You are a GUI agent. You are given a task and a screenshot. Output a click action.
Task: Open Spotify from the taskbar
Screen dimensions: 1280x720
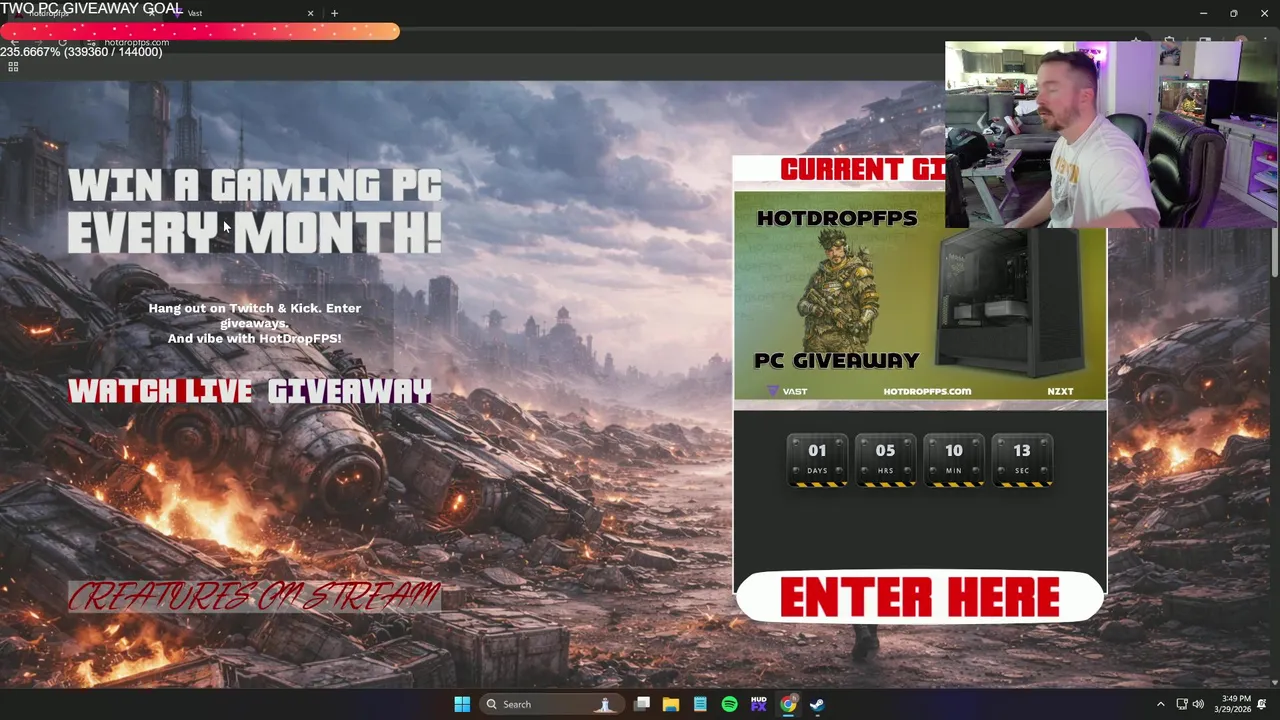click(729, 704)
